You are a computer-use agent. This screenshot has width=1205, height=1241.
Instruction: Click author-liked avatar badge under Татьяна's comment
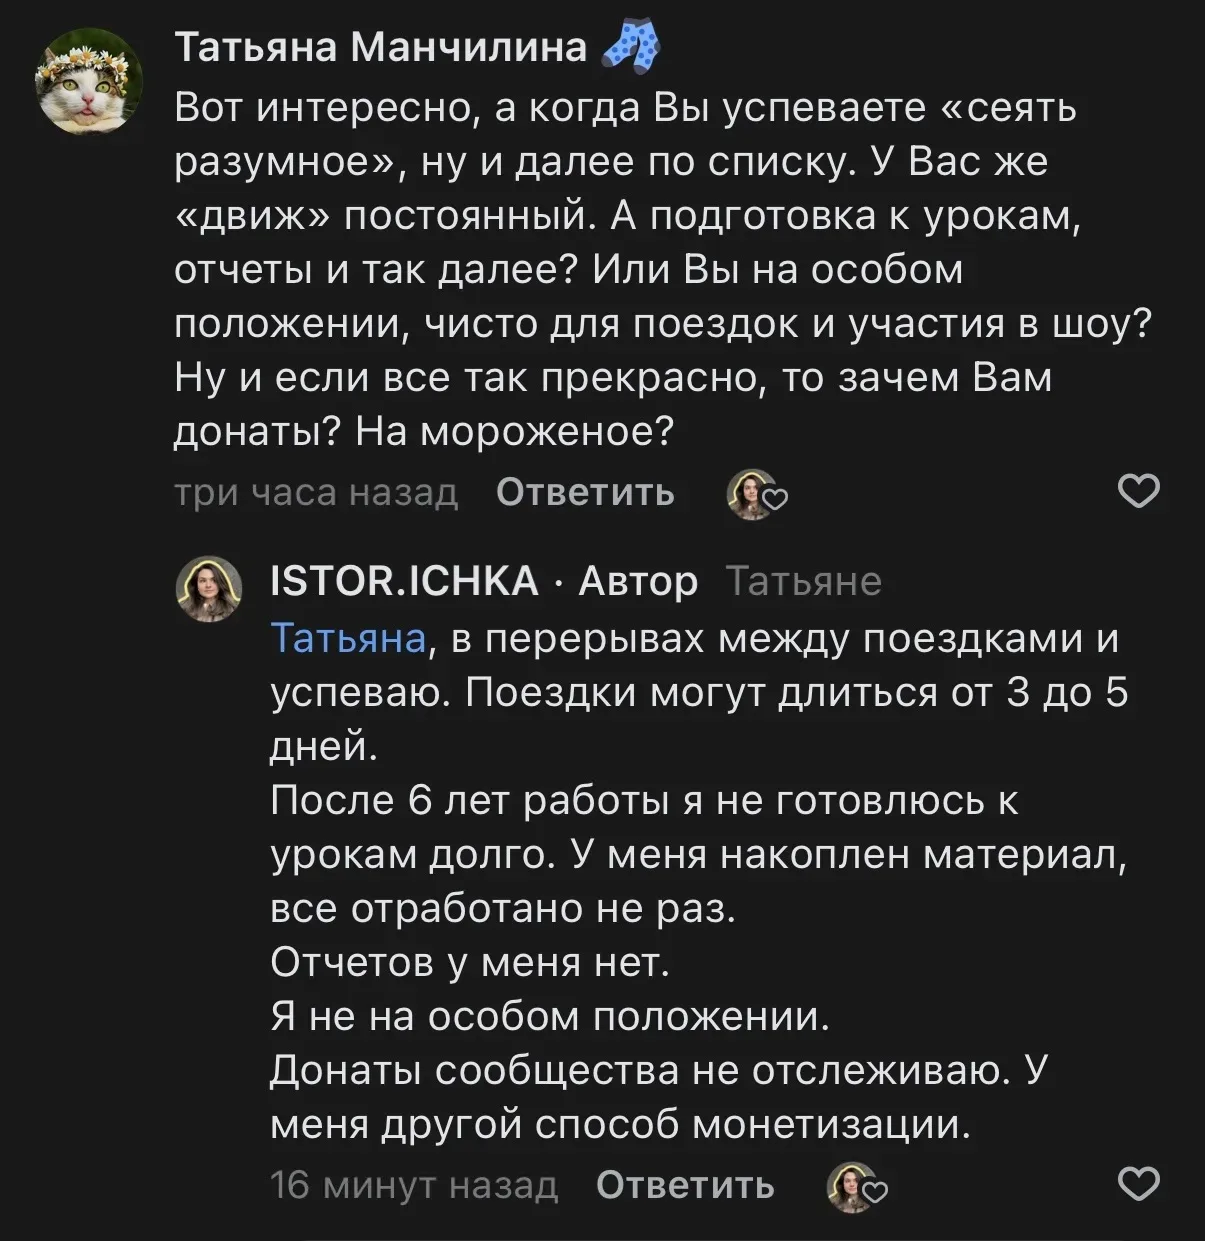pos(757,494)
